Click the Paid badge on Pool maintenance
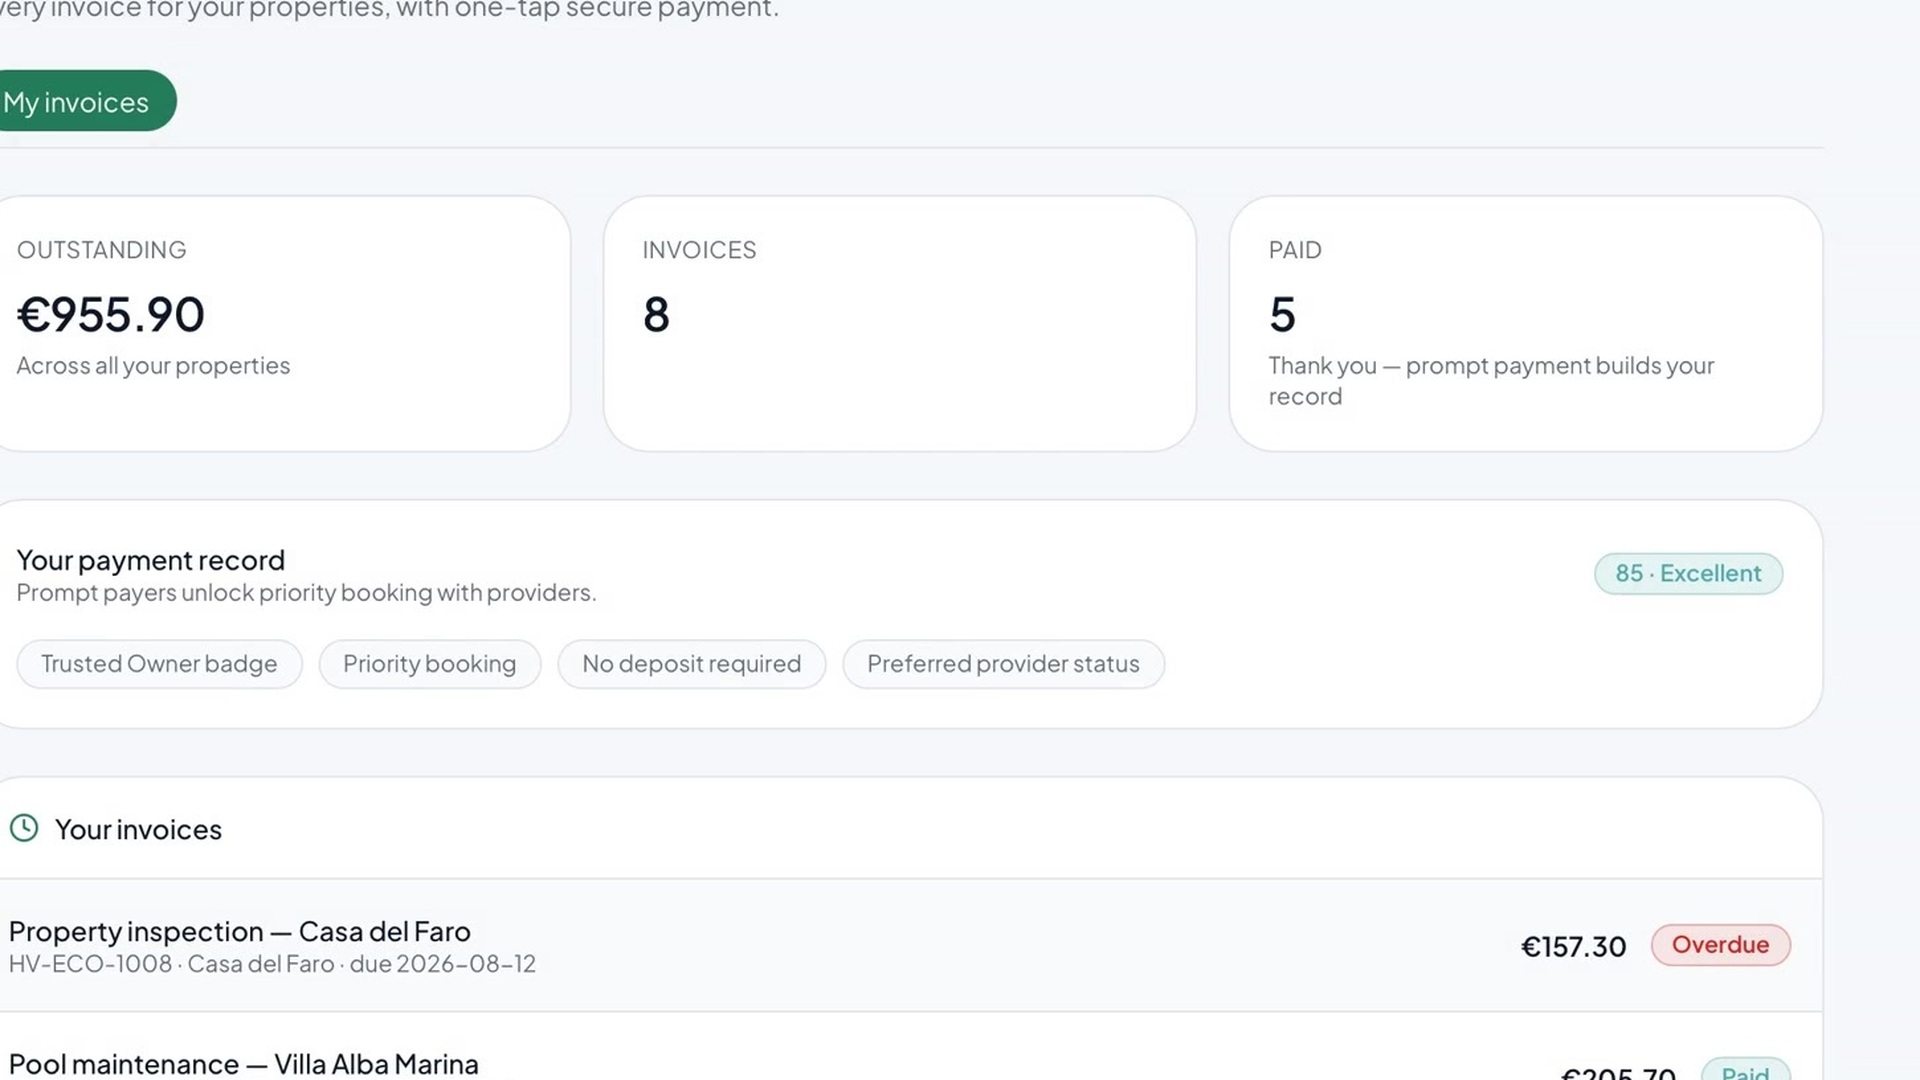This screenshot has width=1920, height=1080. (1745, 1069)
